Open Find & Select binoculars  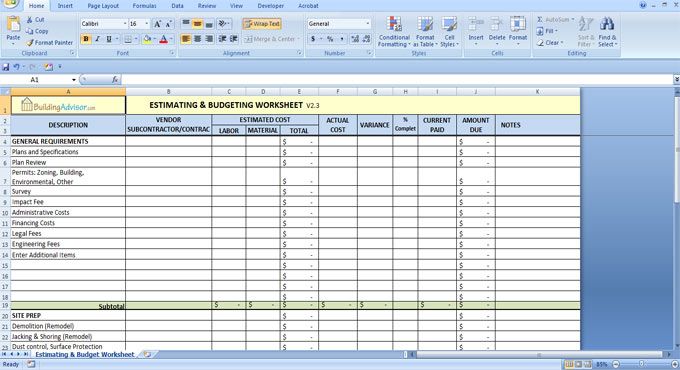click(607, 32)
